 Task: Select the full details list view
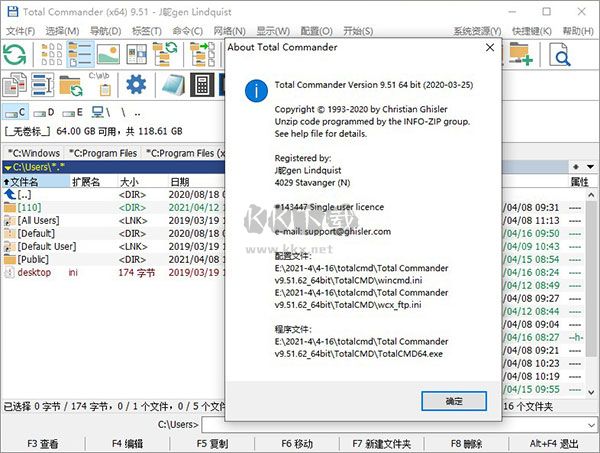click(x=80, y=55)
